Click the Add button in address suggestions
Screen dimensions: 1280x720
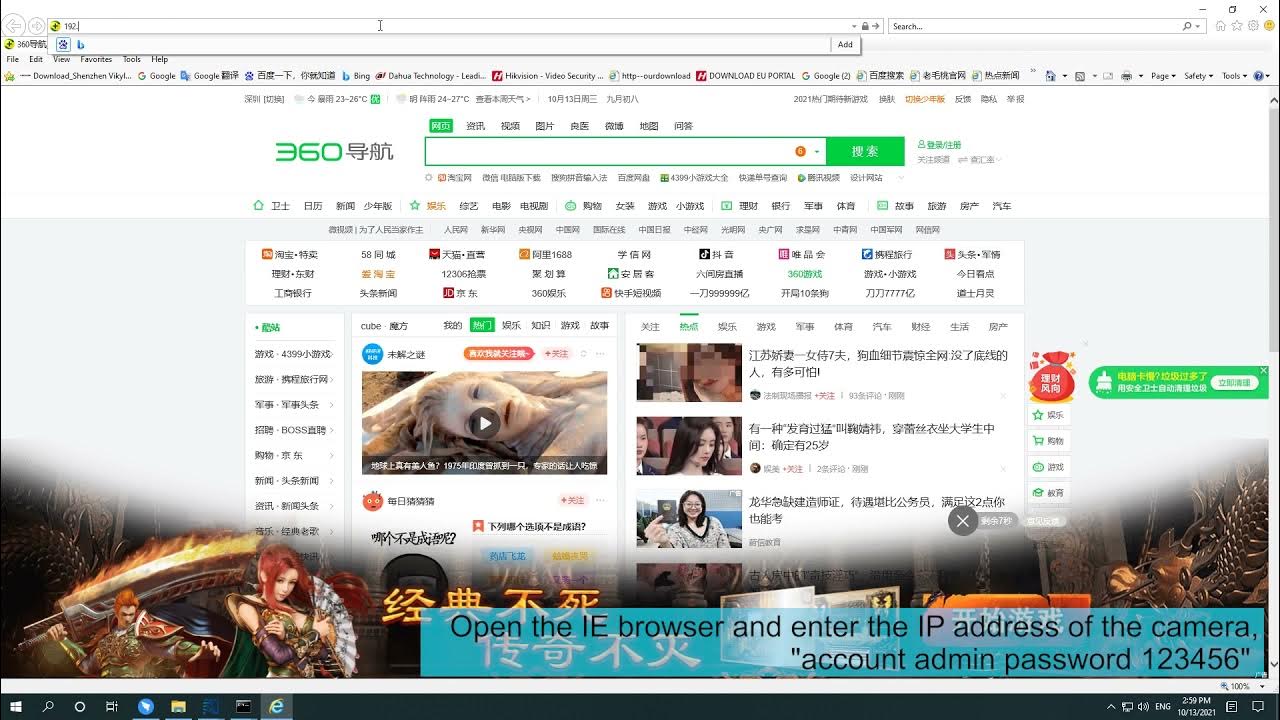coord(845,44)
